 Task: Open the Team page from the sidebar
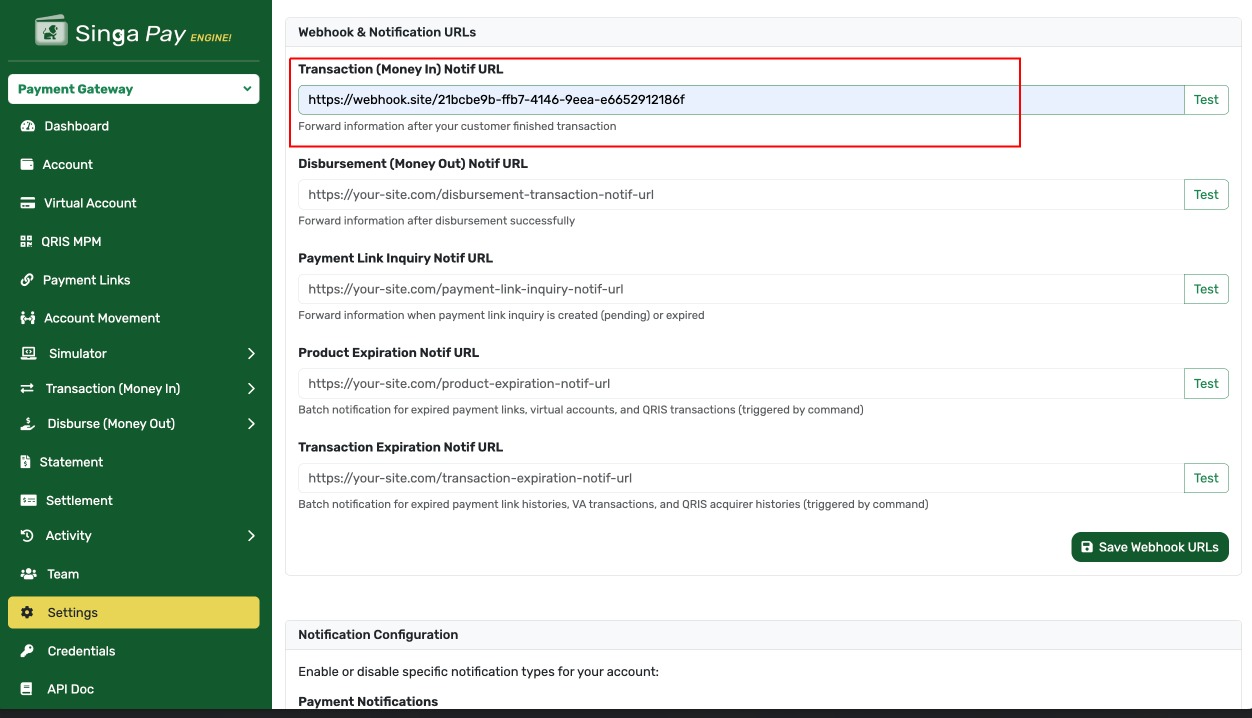(62, 573)
